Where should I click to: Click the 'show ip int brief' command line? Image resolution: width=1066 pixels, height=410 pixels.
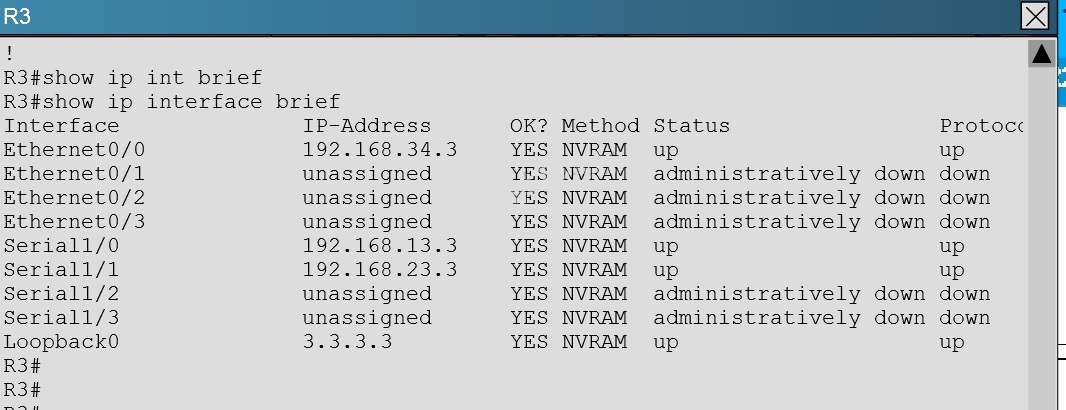[x=133, y=78]
